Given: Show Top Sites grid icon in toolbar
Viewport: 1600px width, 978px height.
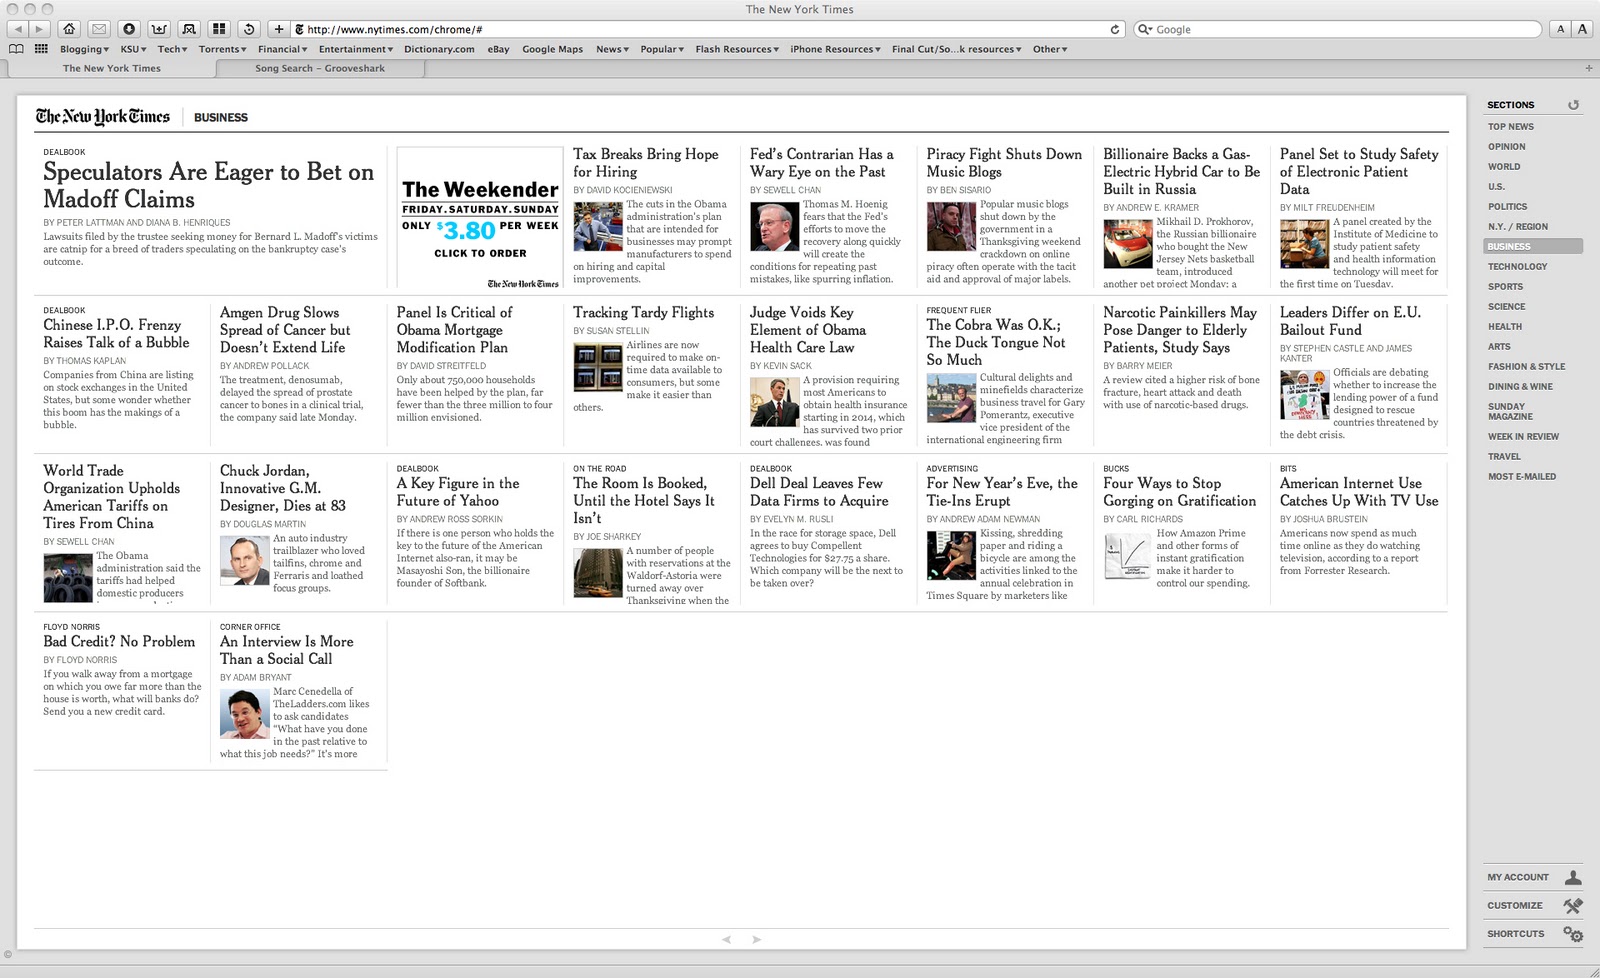Looking at the screenshot, I should coord(219,29).
